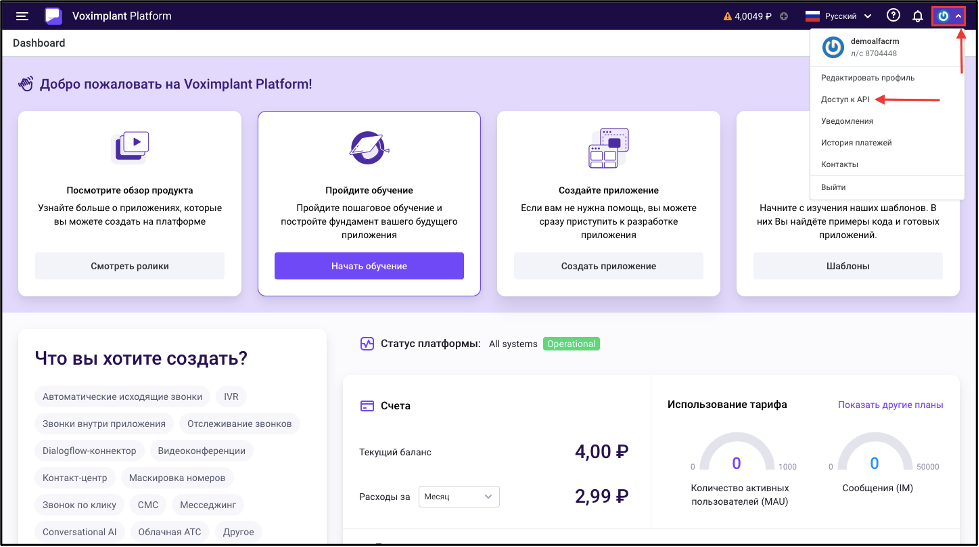The width and height of the screenshot is (979, 547).
Task: Click account number л/с 8704448
Action: (x=873, y=54)
